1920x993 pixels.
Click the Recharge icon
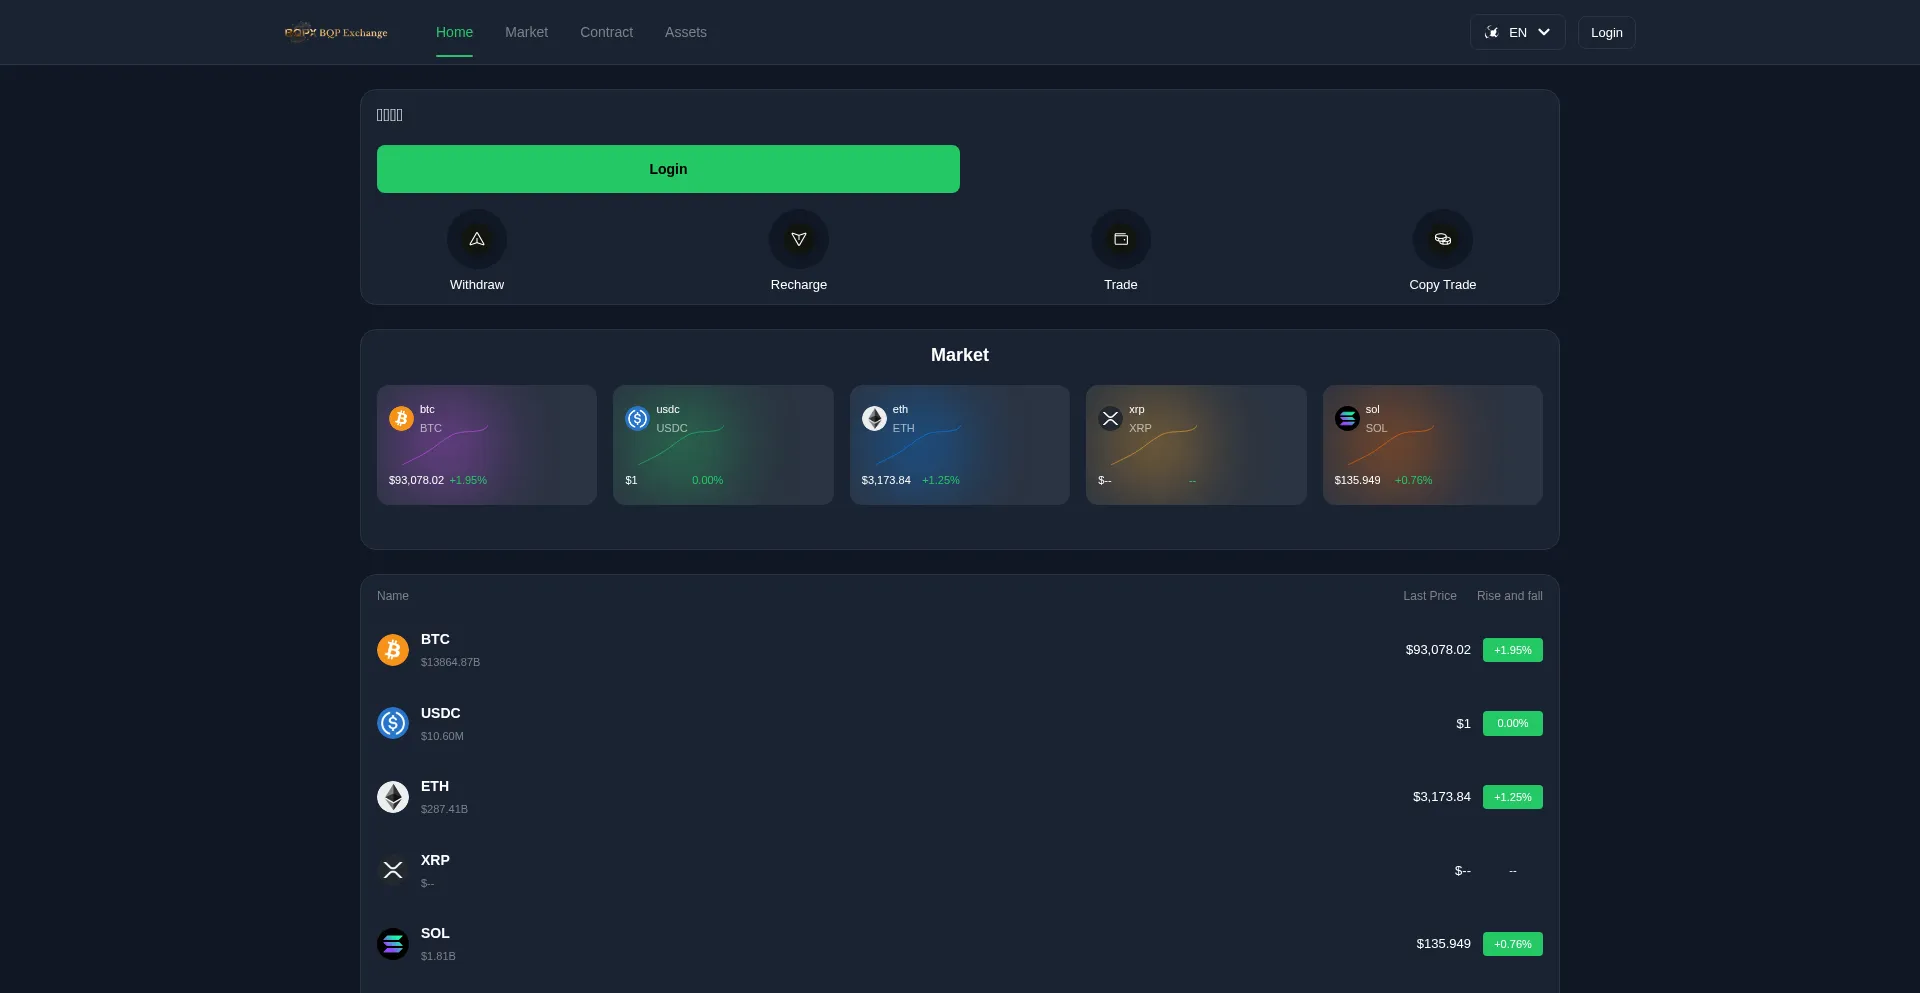(798, 239)
